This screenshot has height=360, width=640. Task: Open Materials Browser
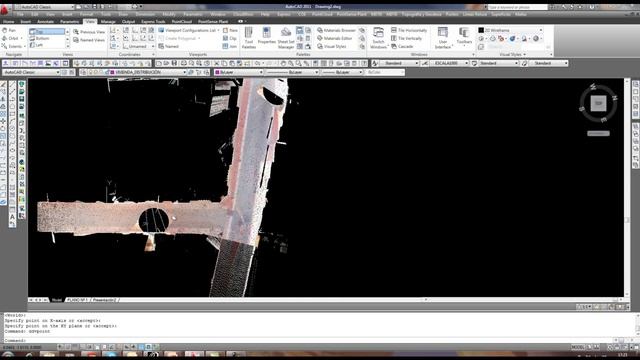tap(336, 30)
